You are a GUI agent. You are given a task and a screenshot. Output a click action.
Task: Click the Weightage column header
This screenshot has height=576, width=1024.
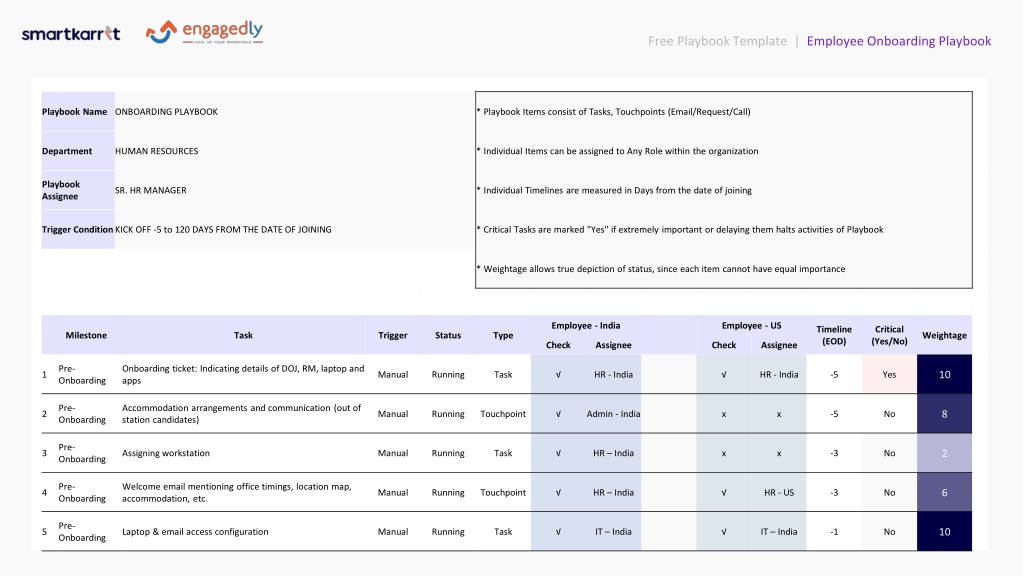pos(944,335)
